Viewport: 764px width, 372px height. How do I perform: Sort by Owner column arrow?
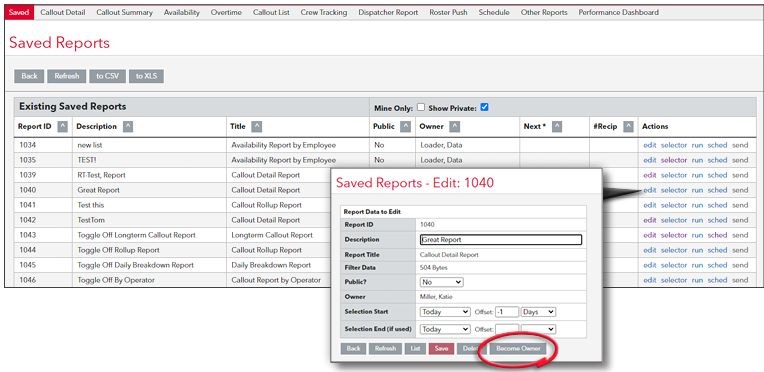(455, 127)
